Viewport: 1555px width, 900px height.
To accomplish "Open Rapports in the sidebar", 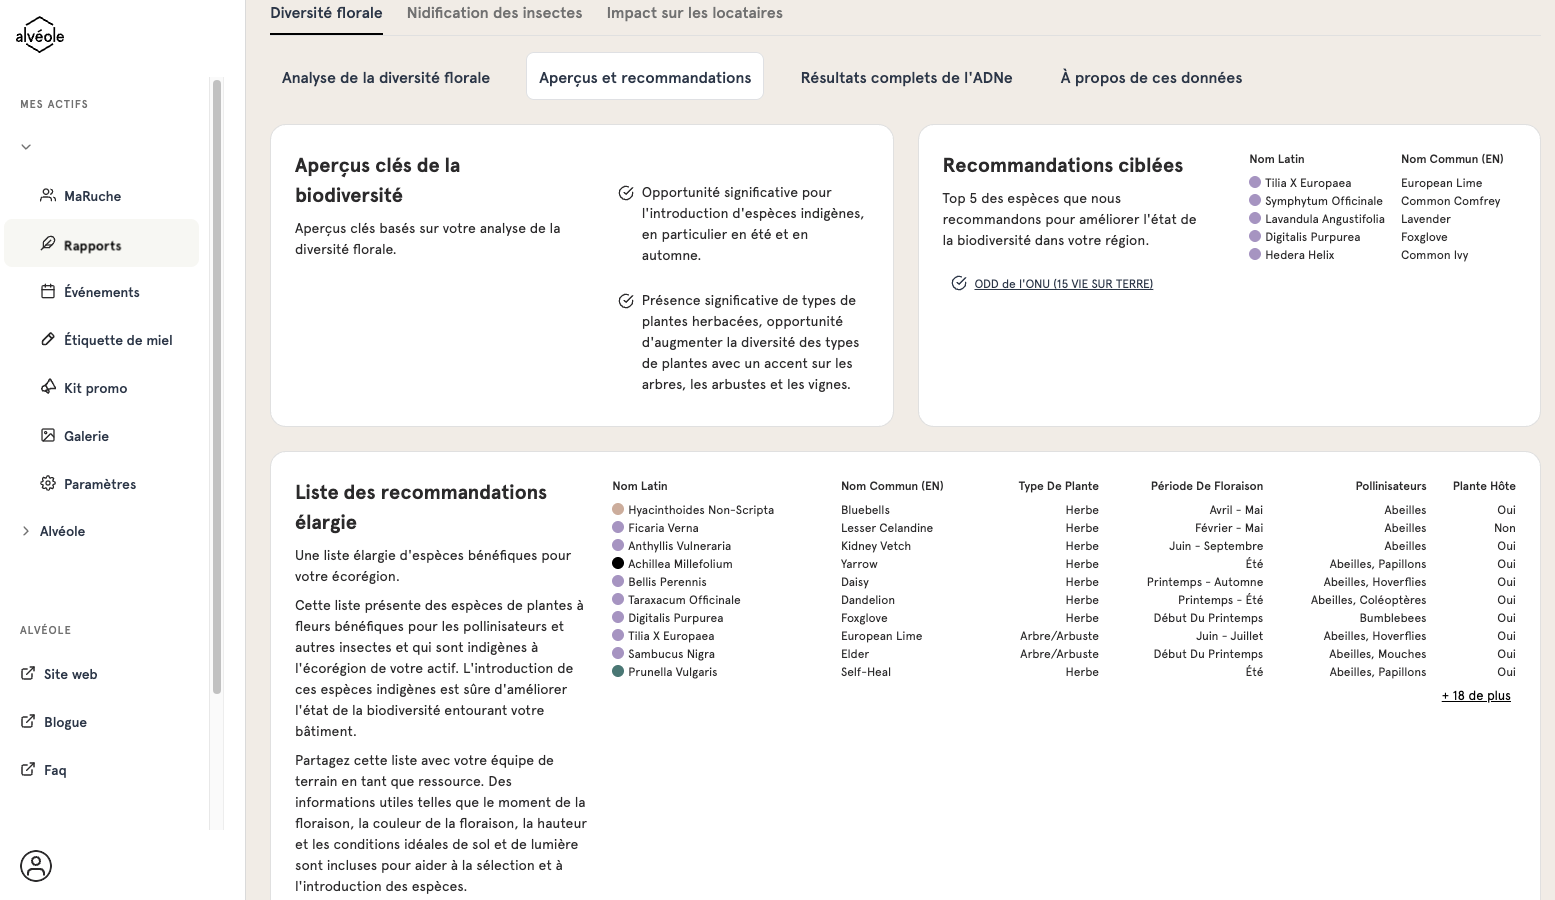I will pos(102,244).
